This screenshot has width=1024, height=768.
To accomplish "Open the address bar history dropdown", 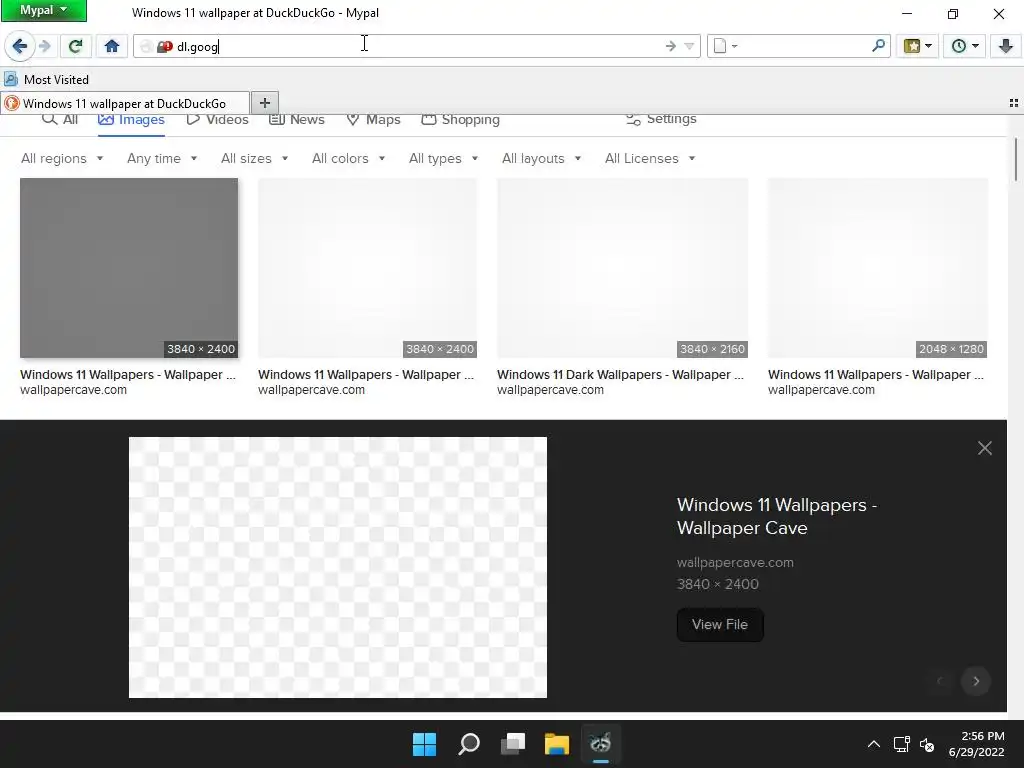I will point(689,46).
